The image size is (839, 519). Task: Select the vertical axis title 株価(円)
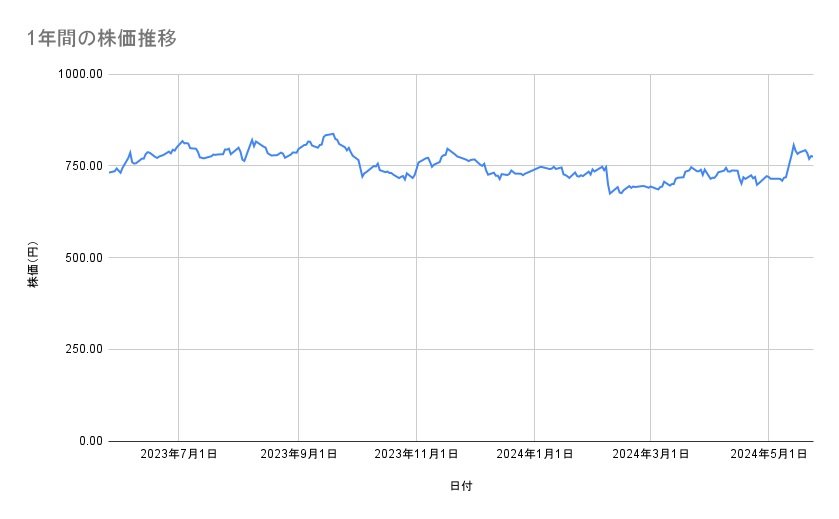pyautogui.click(x=33, y=266)
